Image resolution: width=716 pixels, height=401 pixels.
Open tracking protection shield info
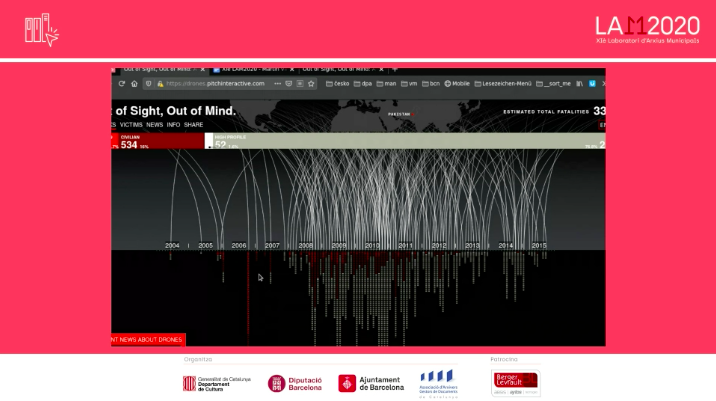tap(148, 84)
